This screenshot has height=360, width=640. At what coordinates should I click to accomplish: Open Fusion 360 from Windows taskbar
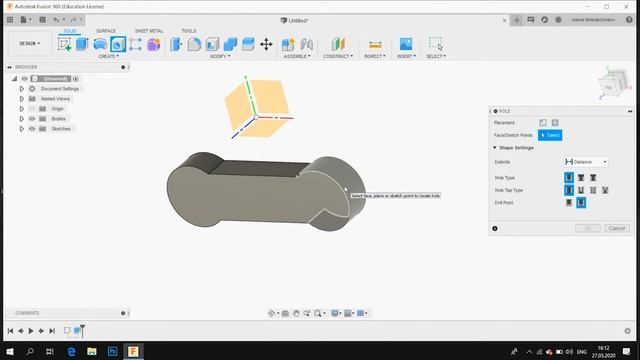(133, 351)
